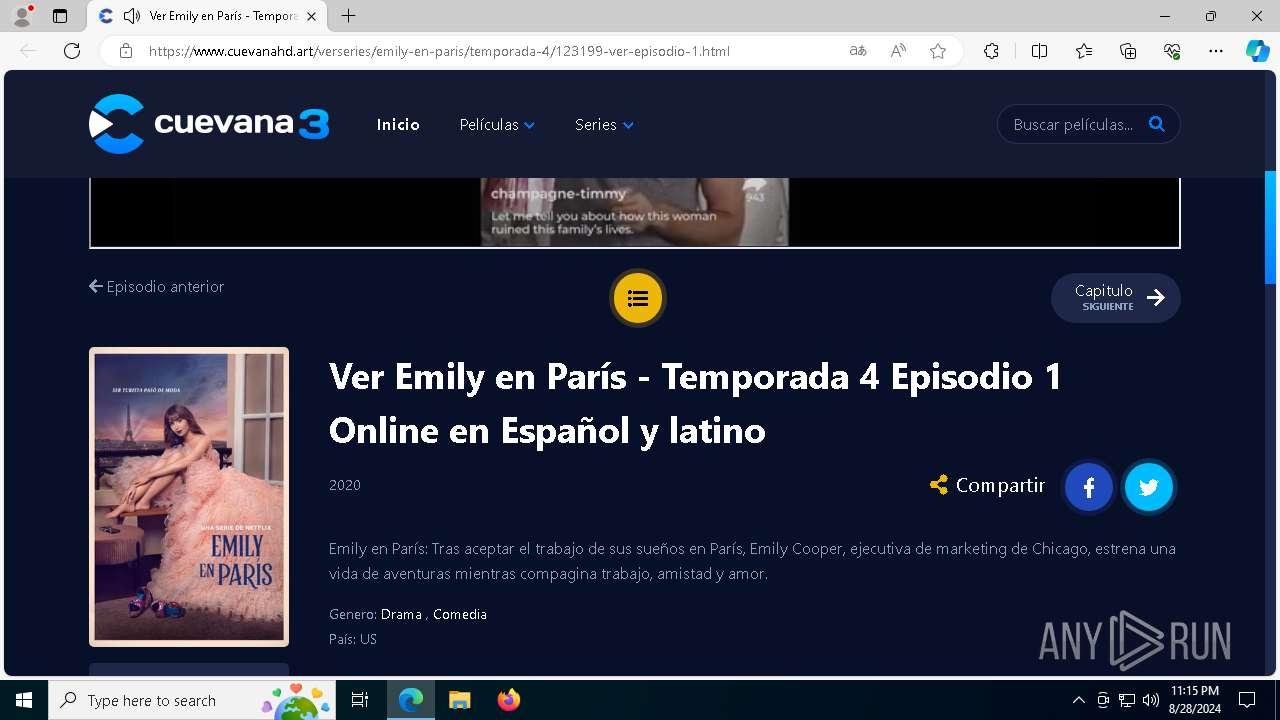This screenshot has width=1280, height=720.
Task: Mute the tab audio icon
Action: click(x=132, y=16)
